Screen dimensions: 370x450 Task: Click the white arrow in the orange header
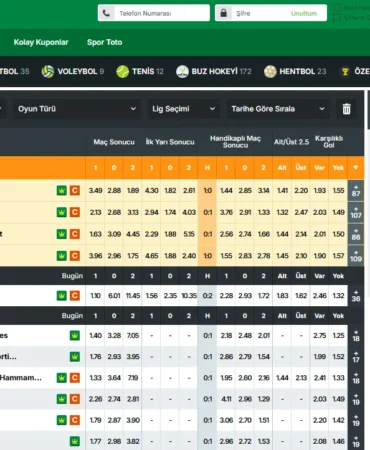tap(356, 167)
